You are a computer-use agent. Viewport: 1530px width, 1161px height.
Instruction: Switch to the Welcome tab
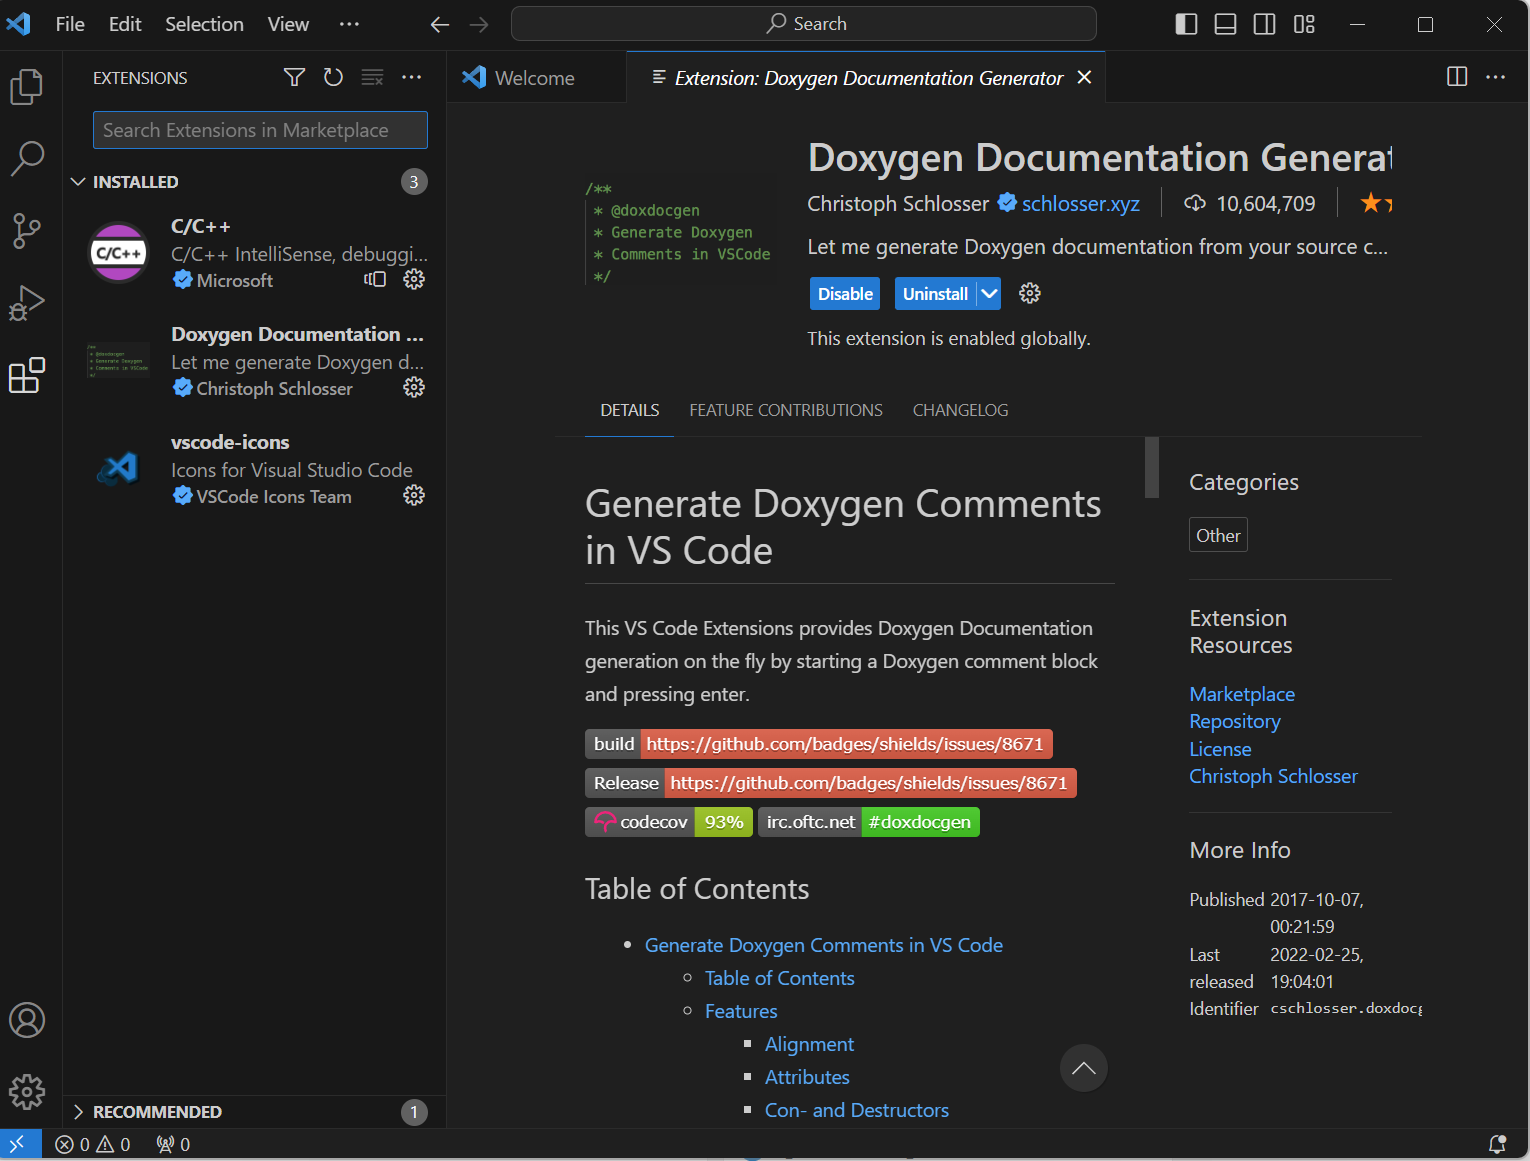(x=536, y=77)
